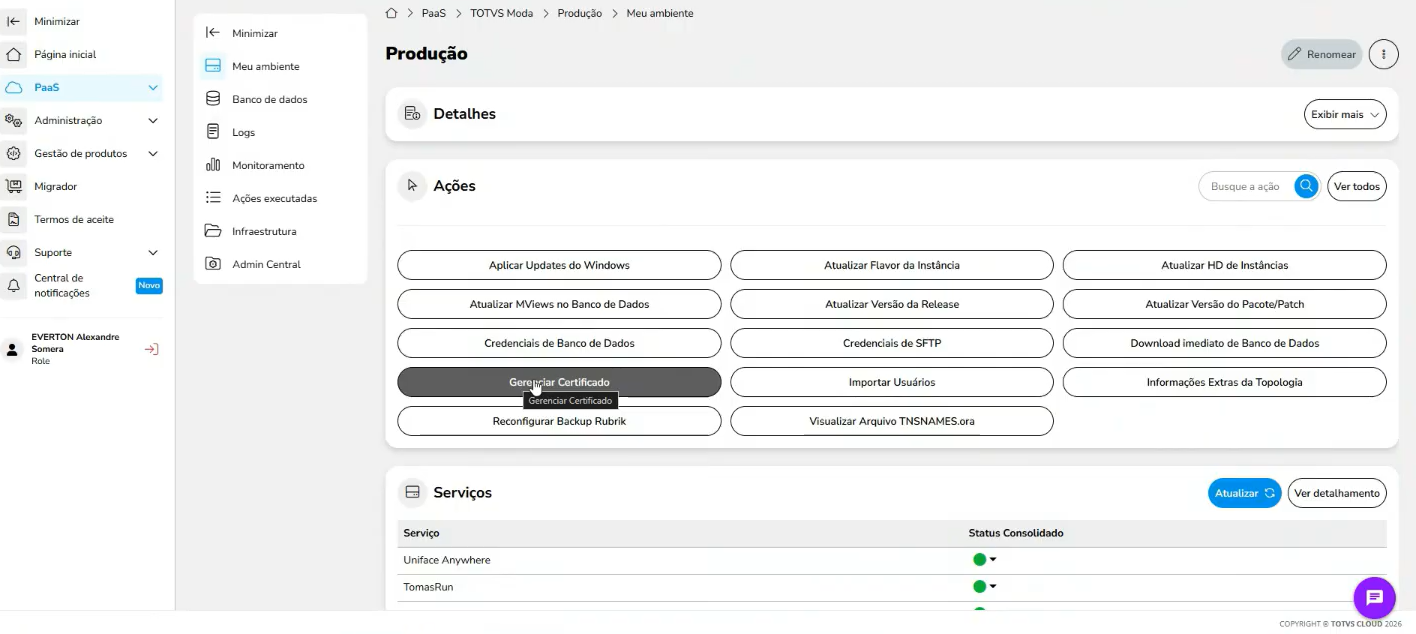
Task: Go to Produção breadcrumb link
Action: point(580,13)
